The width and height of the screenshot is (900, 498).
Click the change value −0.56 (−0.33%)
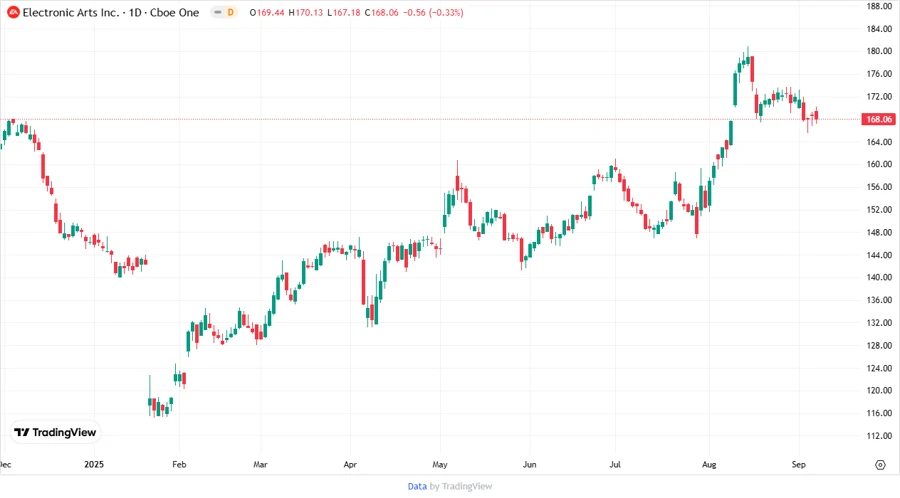[x=433, y=12]
